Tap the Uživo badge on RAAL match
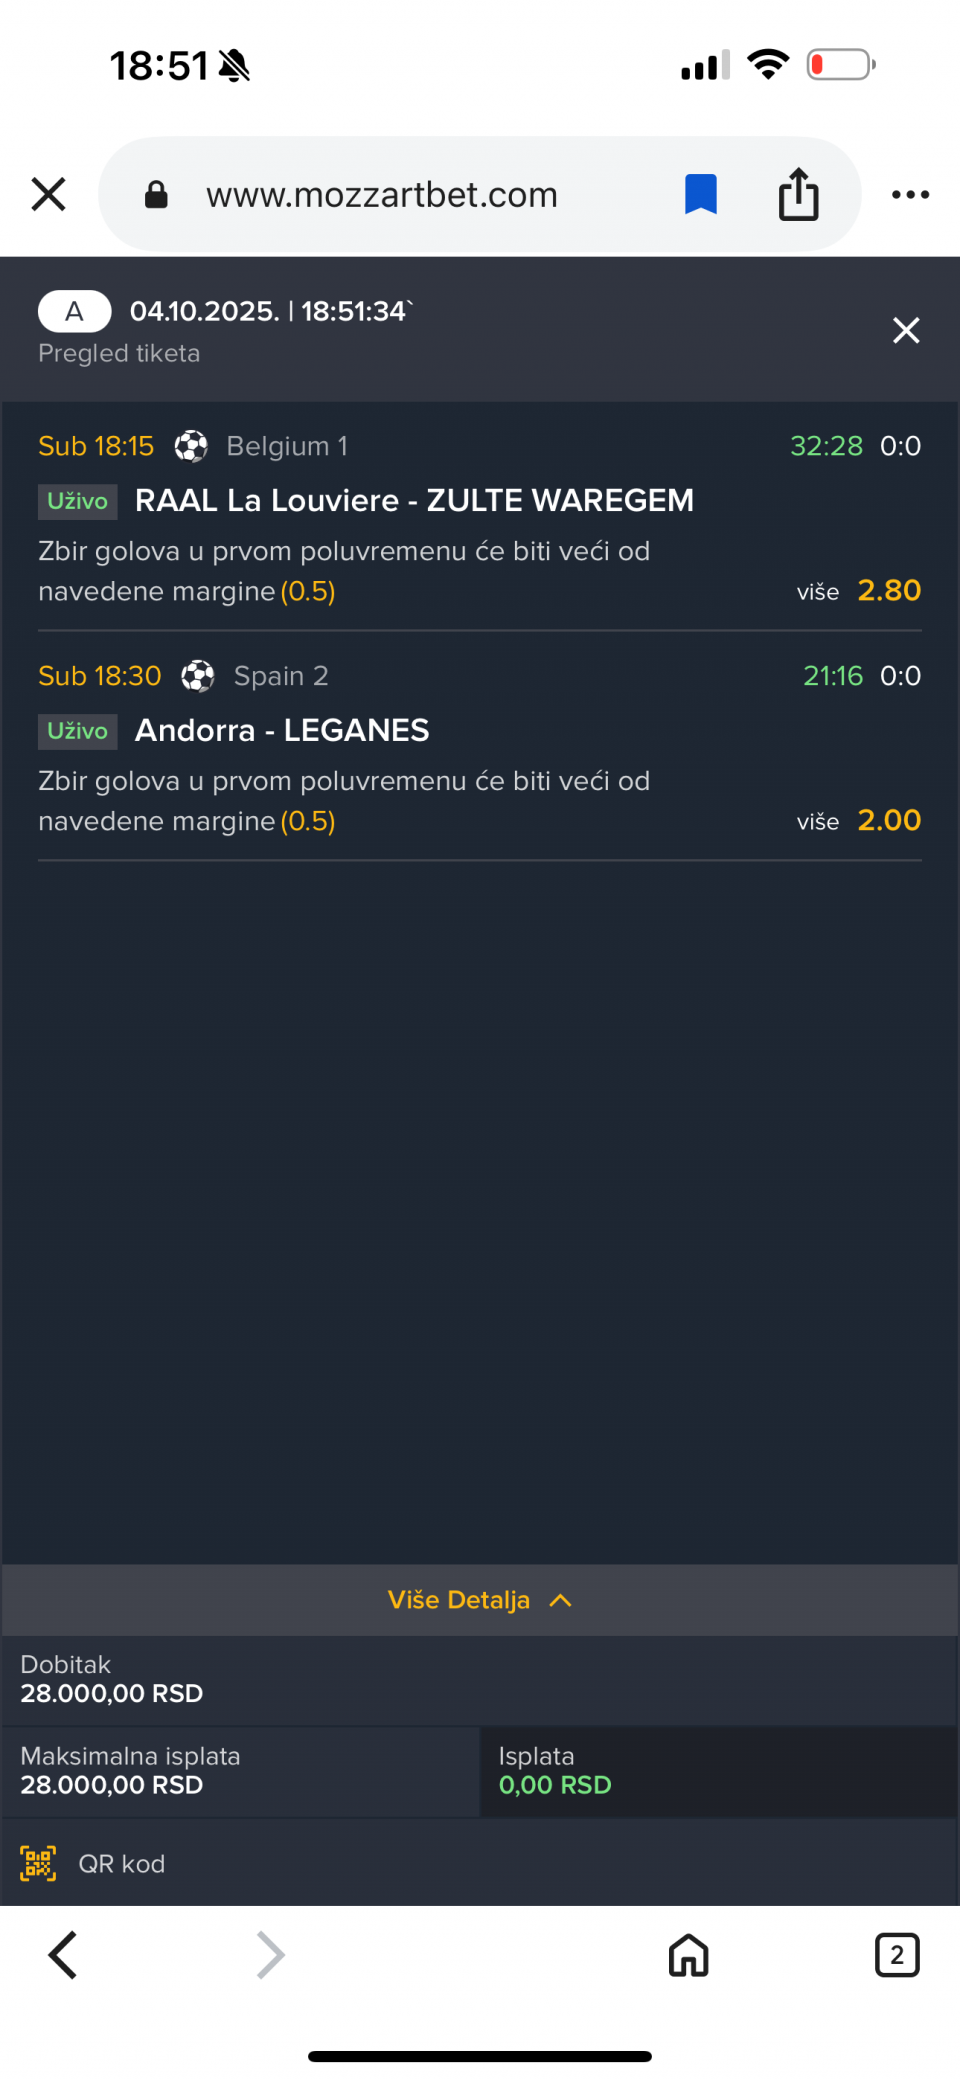The image size is (960, 2080). [77, 501]
